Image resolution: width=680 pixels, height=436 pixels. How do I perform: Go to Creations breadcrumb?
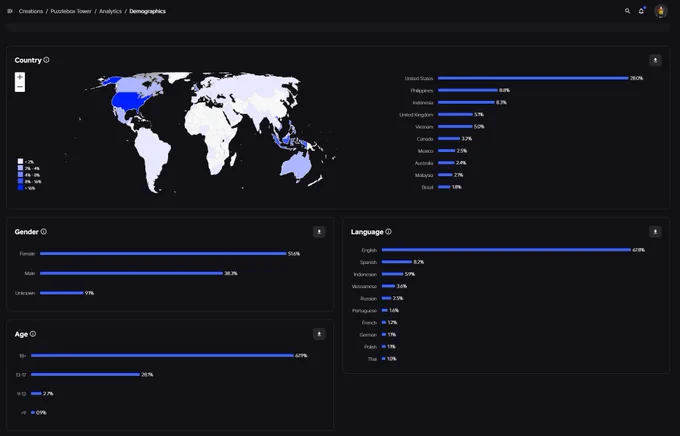click(x=31, y=11)
